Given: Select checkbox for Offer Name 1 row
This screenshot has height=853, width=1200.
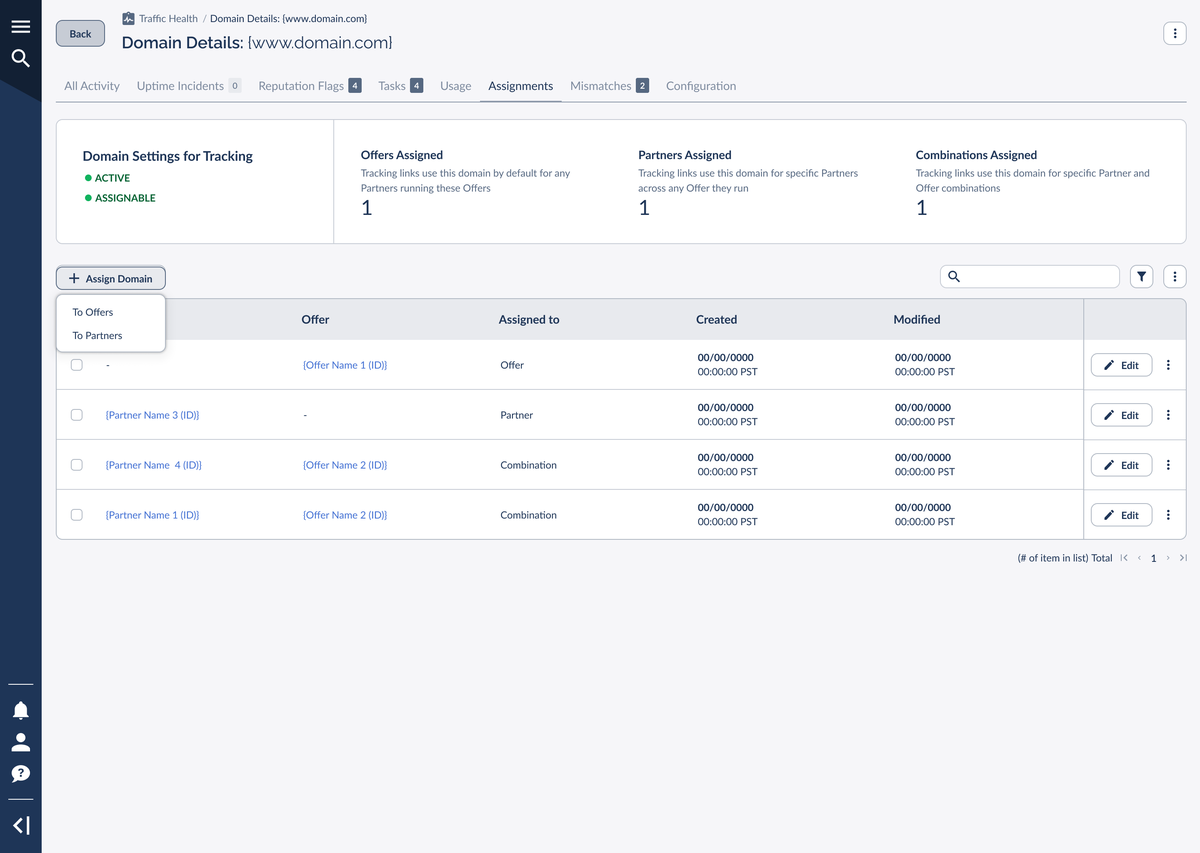Looking at the screenshot, I should point(77,365).
